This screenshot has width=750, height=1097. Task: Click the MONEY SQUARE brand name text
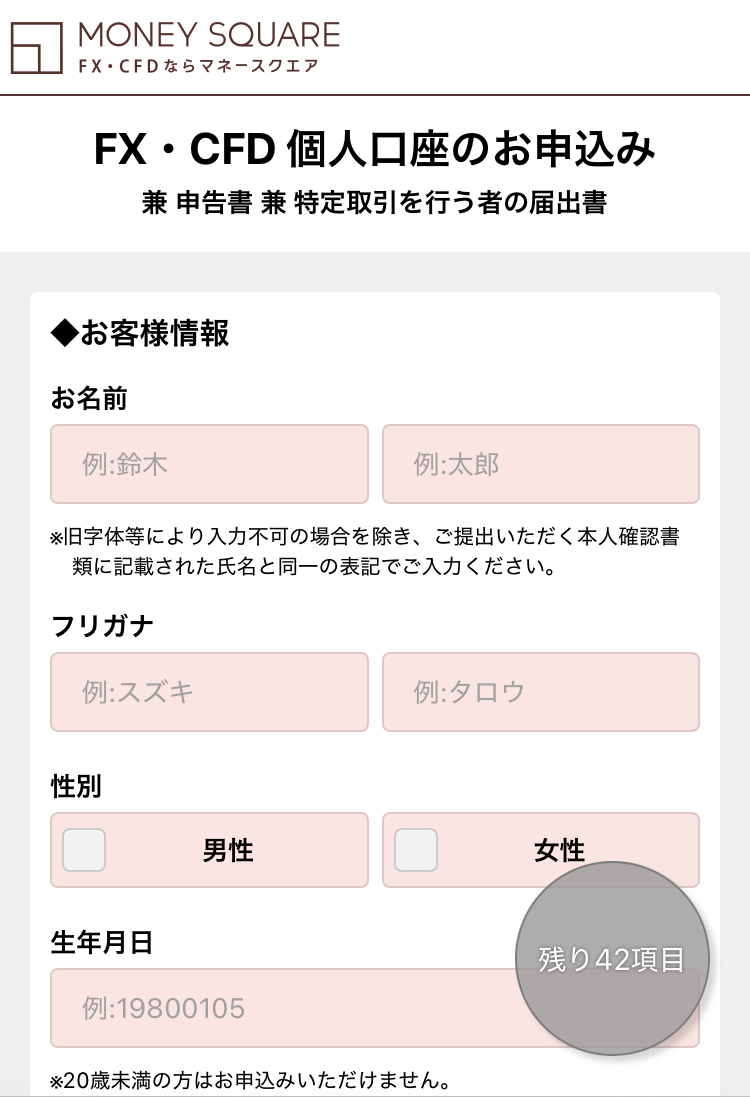(x=209, y=36)
